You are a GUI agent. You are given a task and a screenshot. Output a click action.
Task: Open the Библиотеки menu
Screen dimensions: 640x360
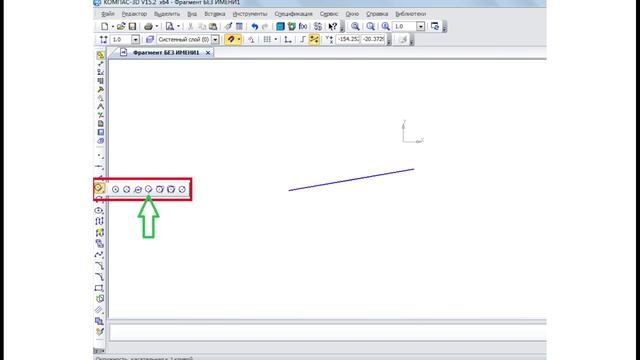pyautogui.click(x=410, y=14)
